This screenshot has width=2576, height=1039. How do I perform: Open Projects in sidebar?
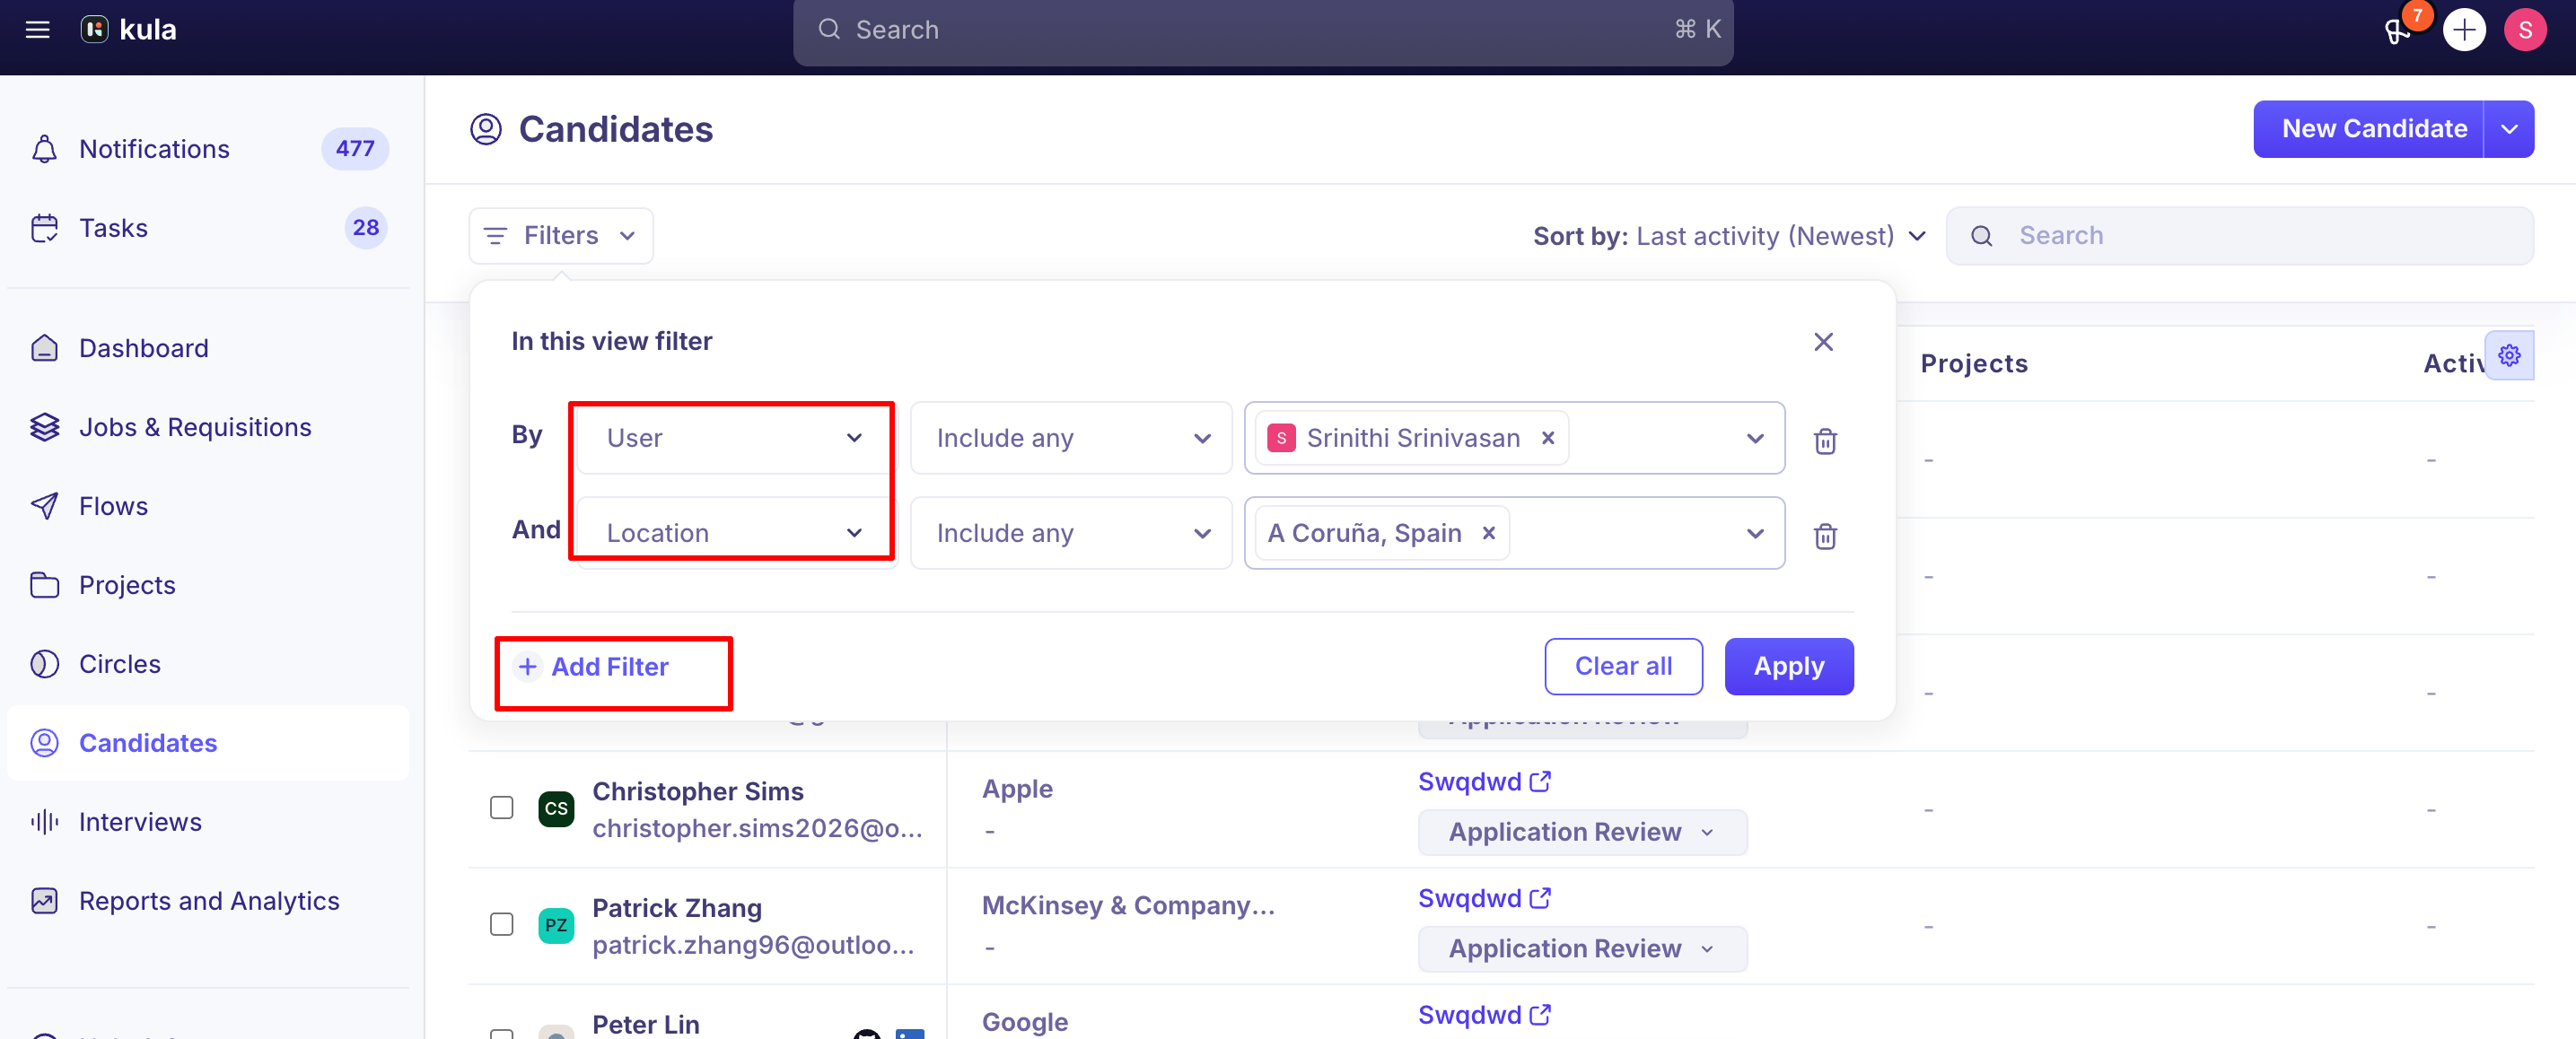click(208, 585)
